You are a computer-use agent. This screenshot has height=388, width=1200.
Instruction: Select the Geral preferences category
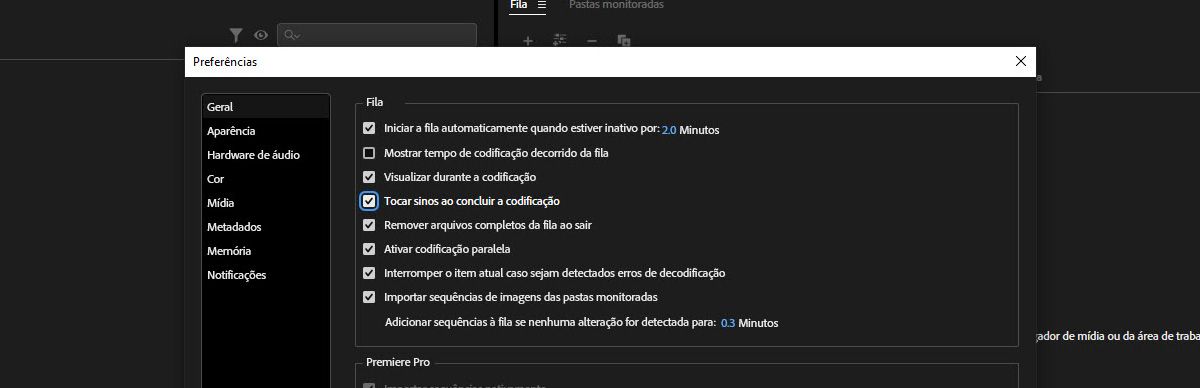click(266, 106)
